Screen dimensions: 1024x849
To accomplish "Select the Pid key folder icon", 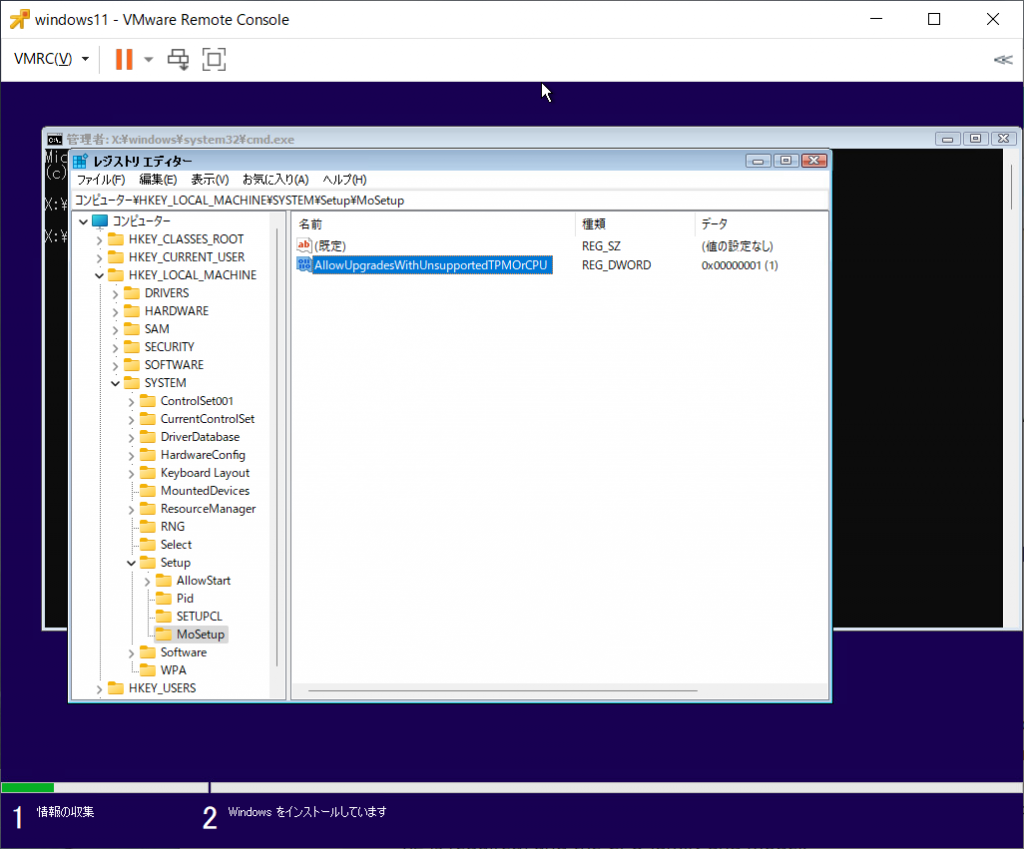I will [x=164, y=598].
